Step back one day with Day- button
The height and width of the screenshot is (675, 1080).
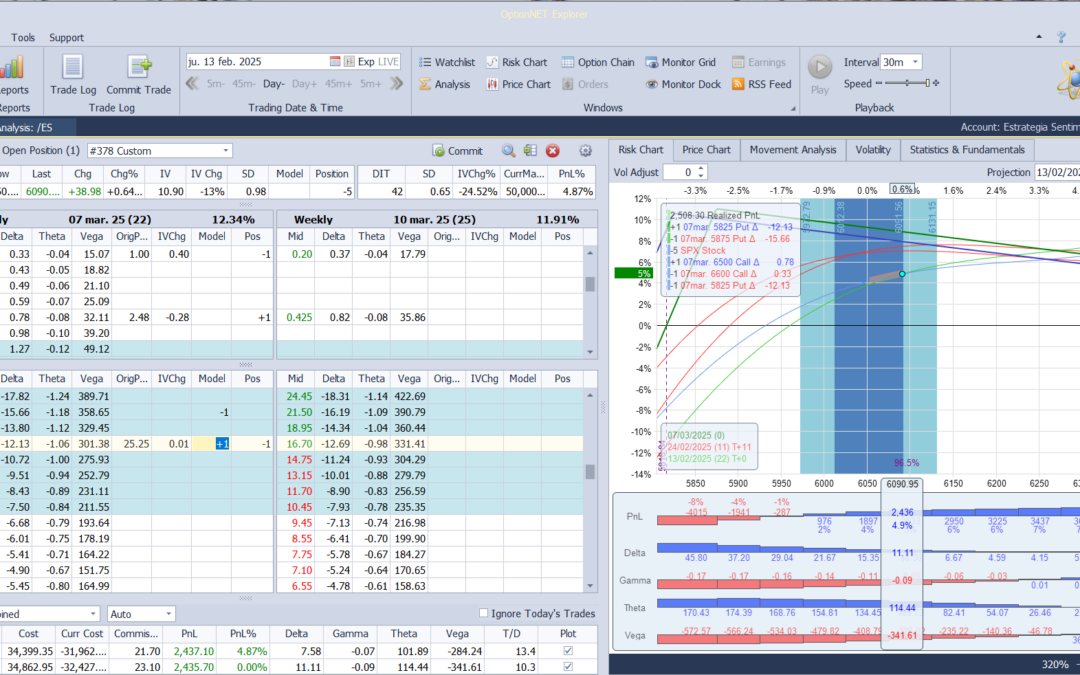pyautogui.click(x=274, y=84)
